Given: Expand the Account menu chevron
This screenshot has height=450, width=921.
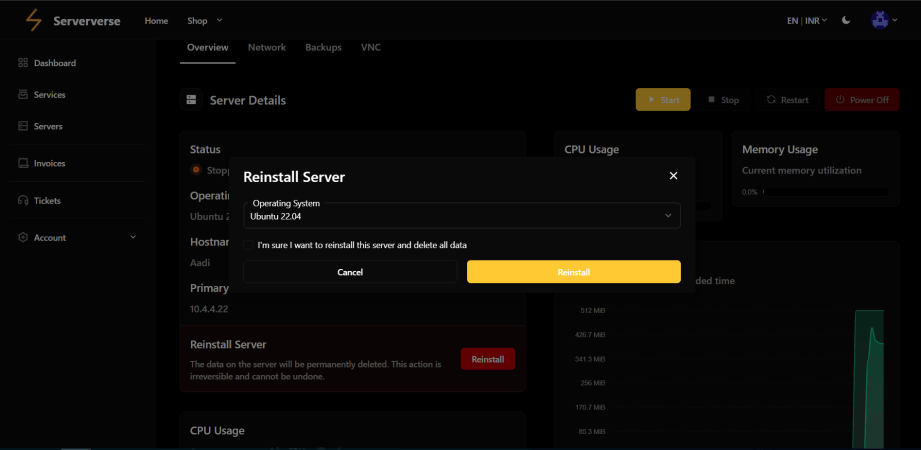Looking at the screenshot, I should tap(133, 237).
